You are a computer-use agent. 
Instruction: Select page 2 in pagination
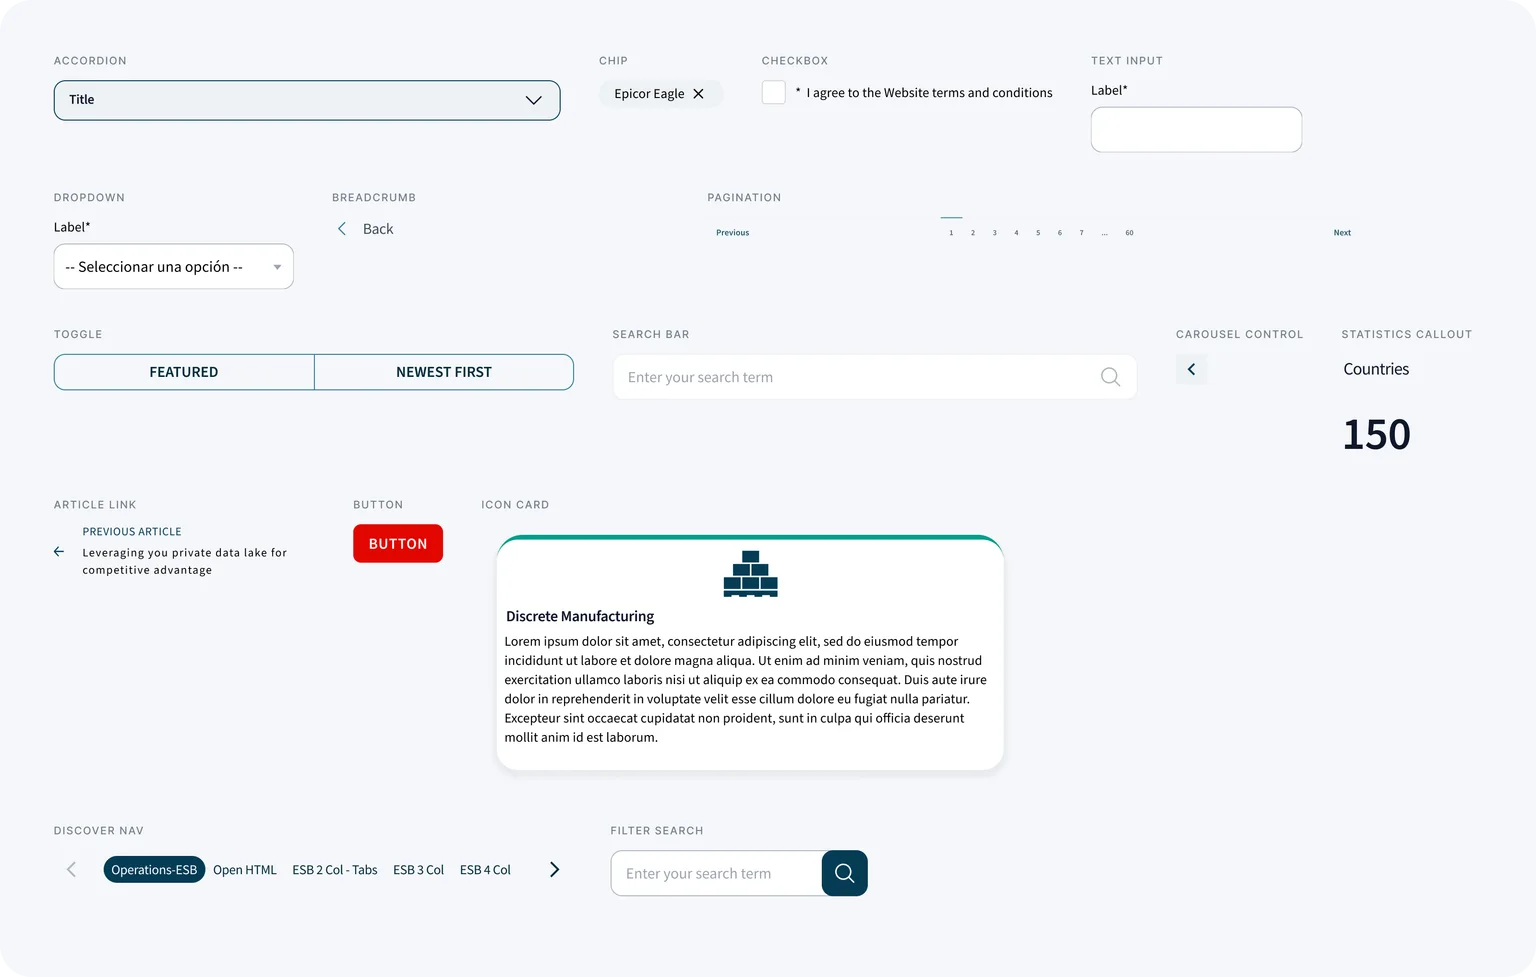pyautogui.click(x=973, y=233)
